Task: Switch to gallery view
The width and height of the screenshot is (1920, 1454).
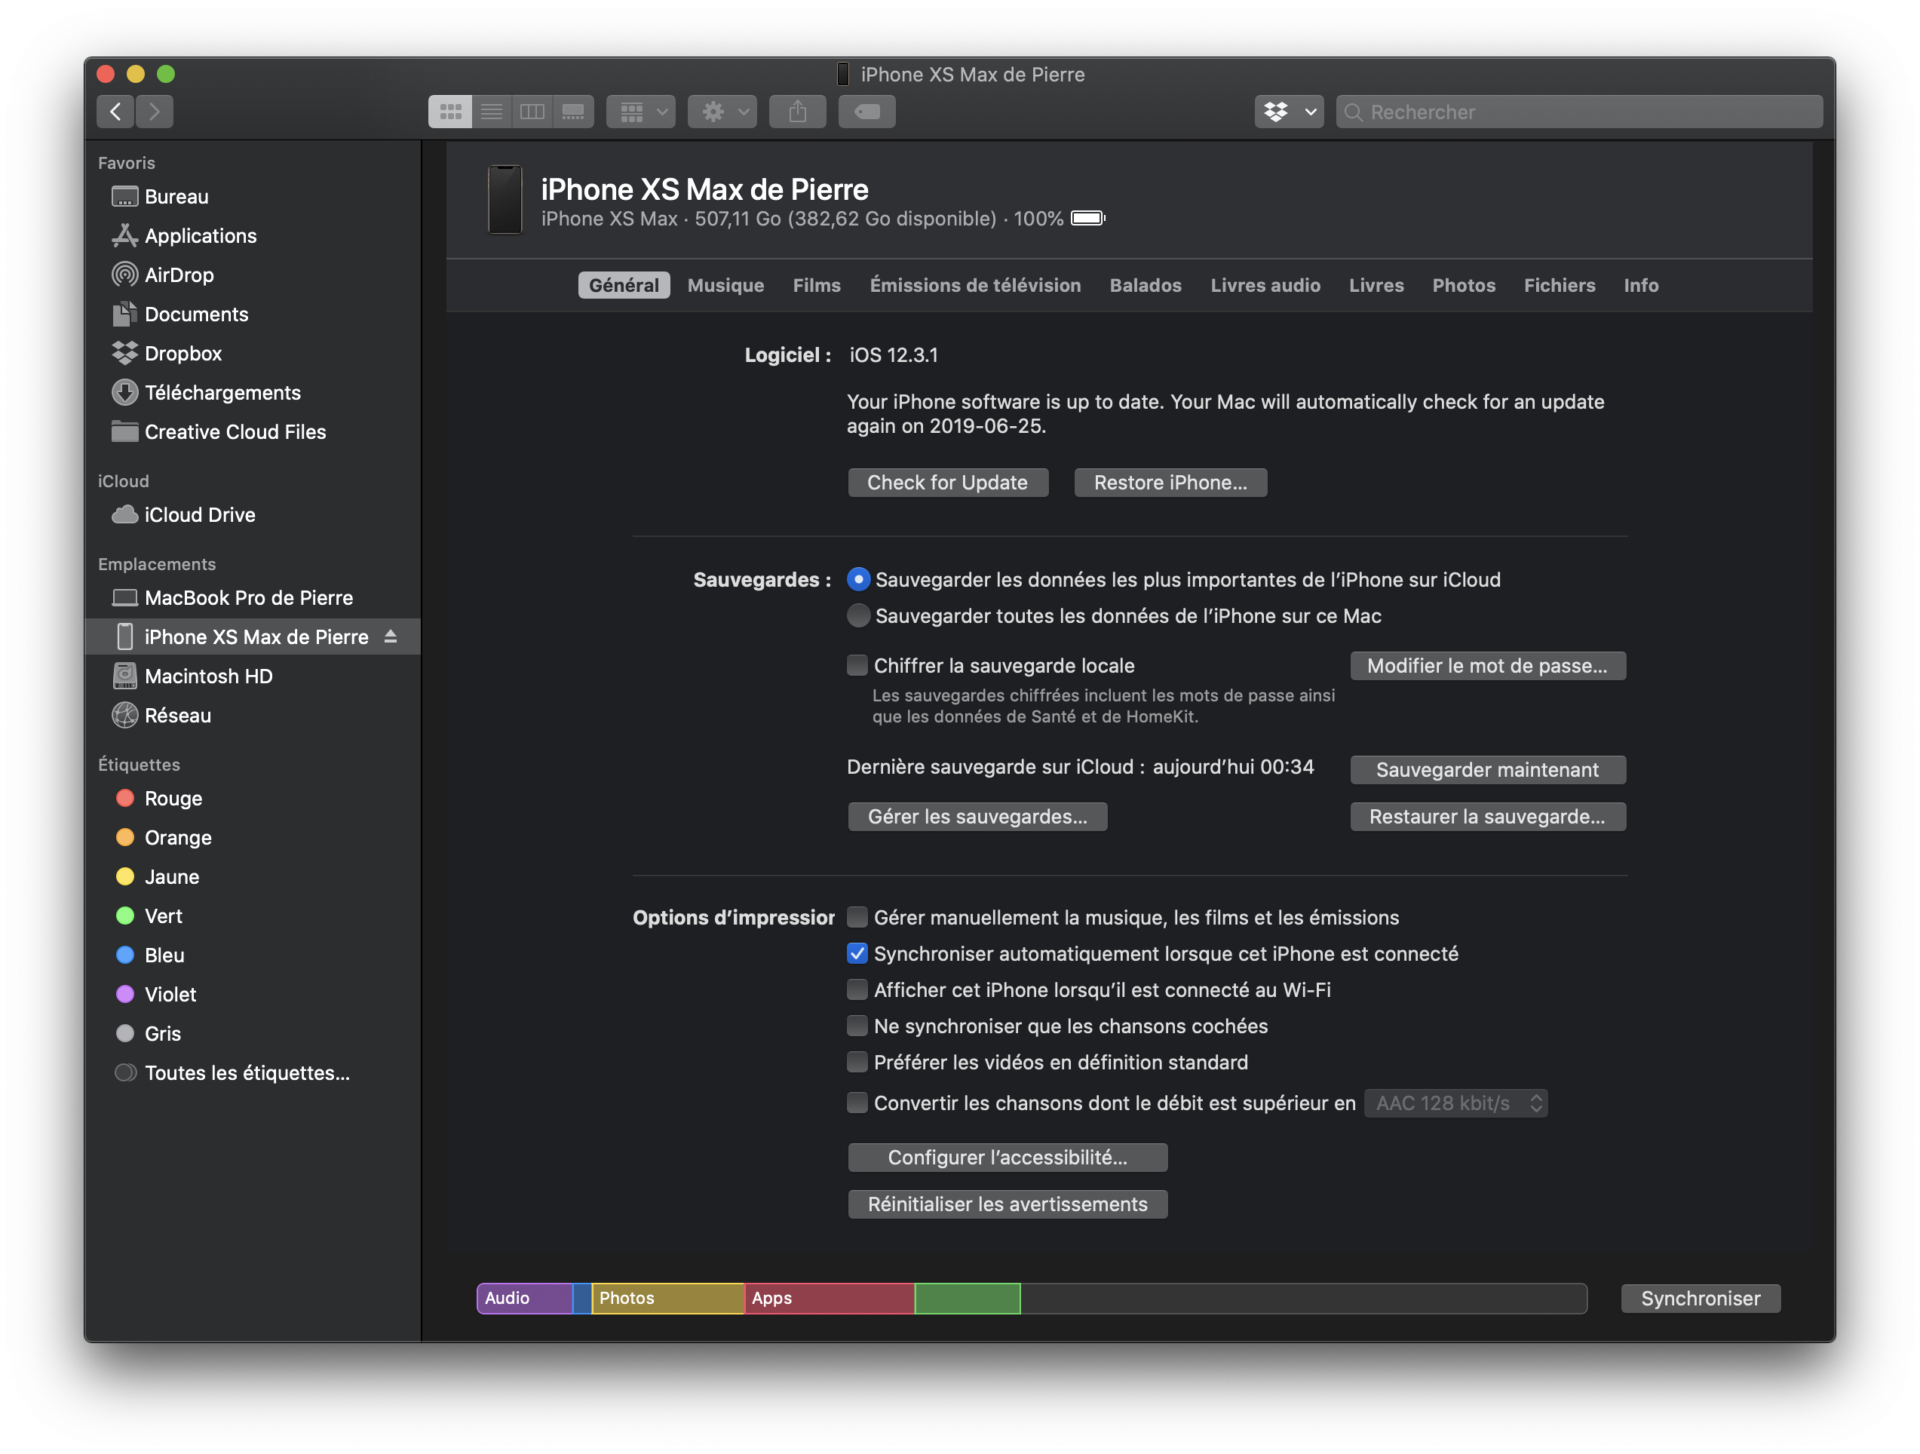Action: (x=573, y=111)
